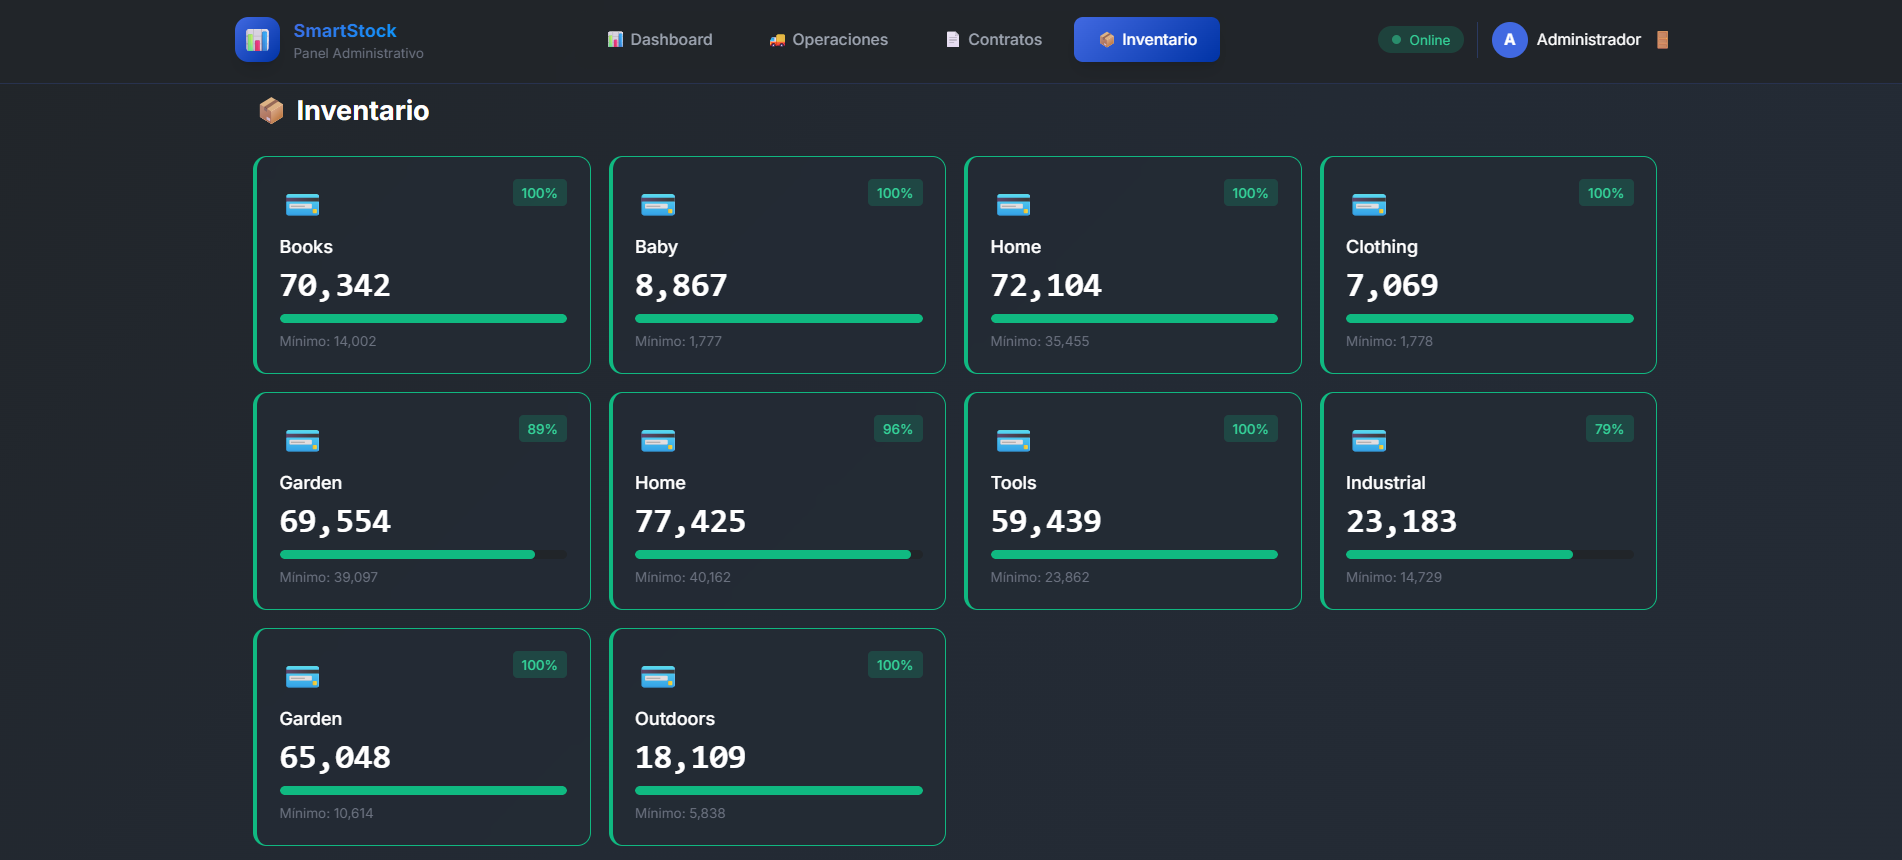Viewport: 1902px width, 860px height.
Task: Click the 96% badge on Home card
Action: (x=898, y=429)
